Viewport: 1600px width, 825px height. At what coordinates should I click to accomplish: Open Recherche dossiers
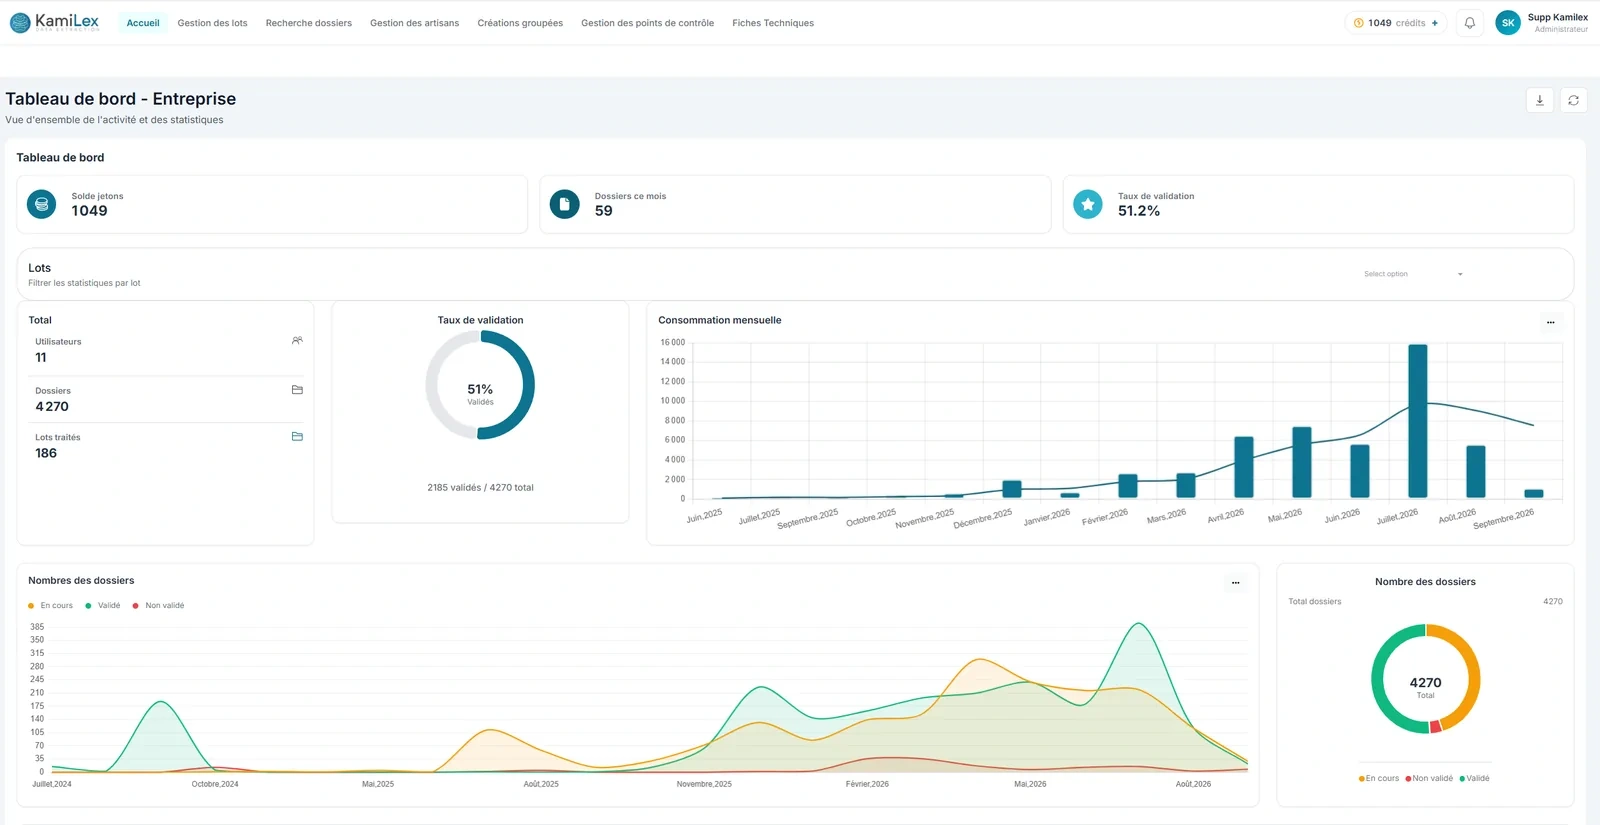point(309,23)
